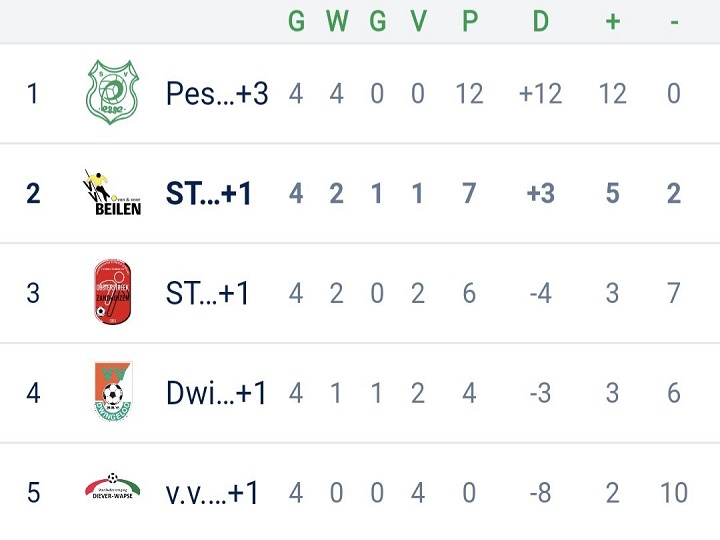
Task: Open third-ranked ST...+1 team name
Action: [x=207, y=293]
